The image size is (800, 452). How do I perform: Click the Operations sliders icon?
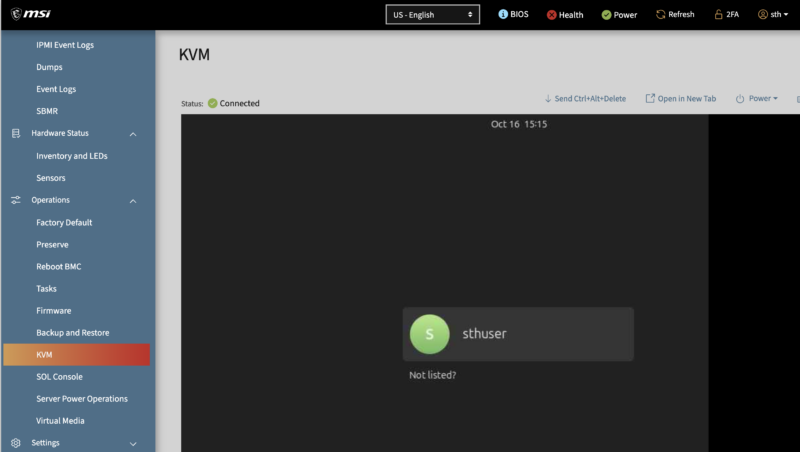(x=16, y=200)
